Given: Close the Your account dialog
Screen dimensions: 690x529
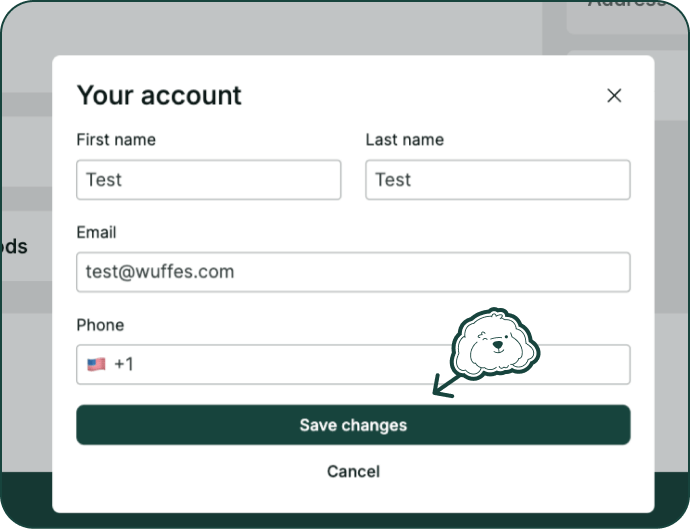Looking at the screenshot, I should [614, 96].
